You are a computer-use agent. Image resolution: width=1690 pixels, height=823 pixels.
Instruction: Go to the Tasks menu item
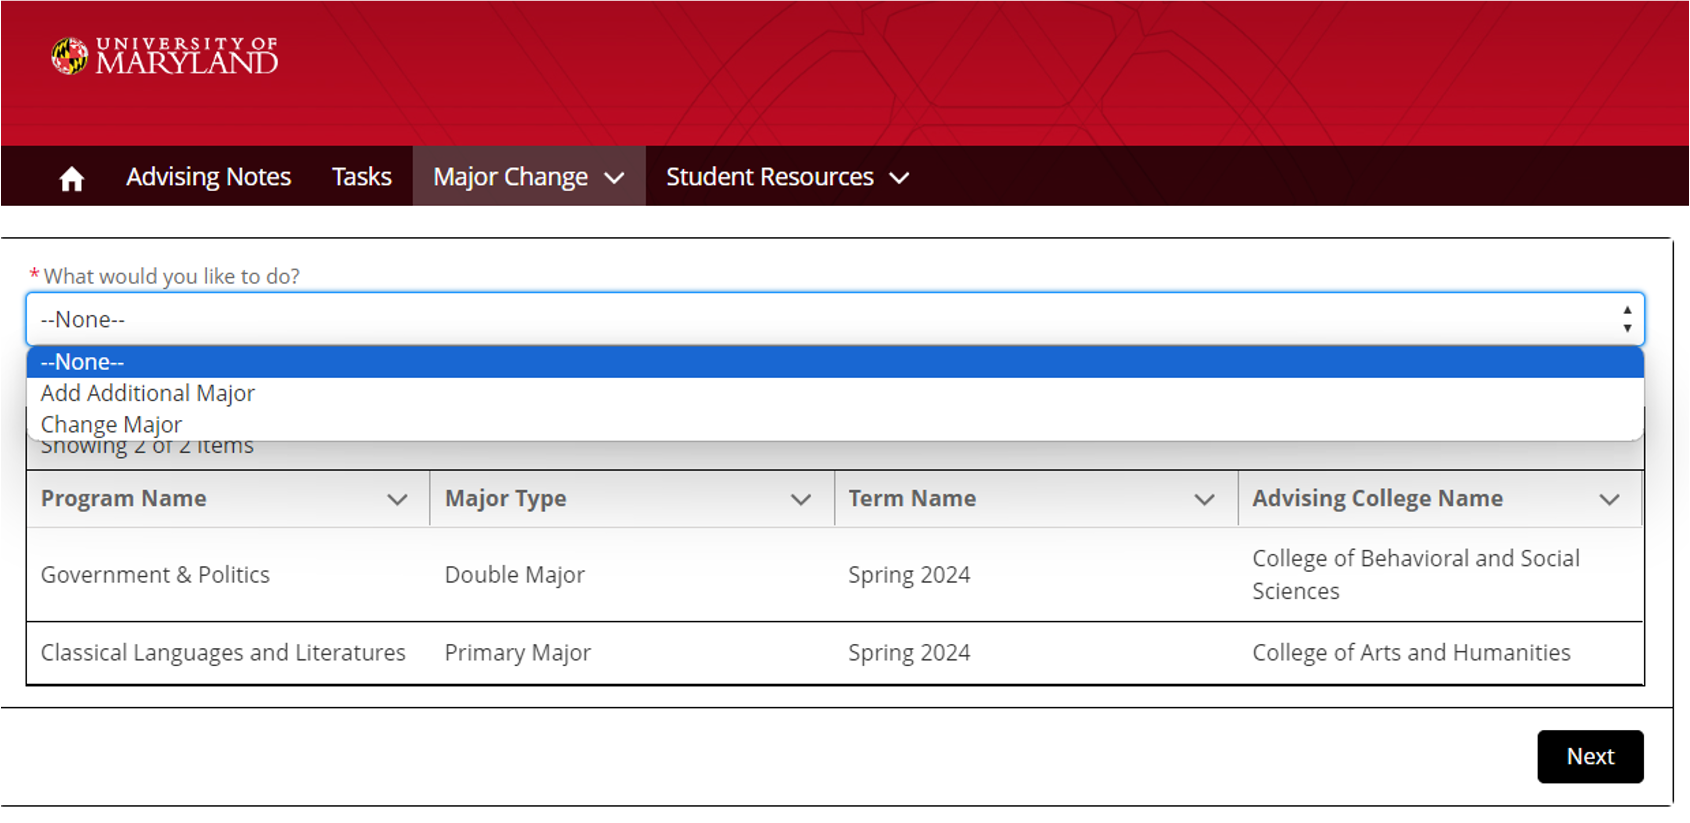click(x=361, y=177)
